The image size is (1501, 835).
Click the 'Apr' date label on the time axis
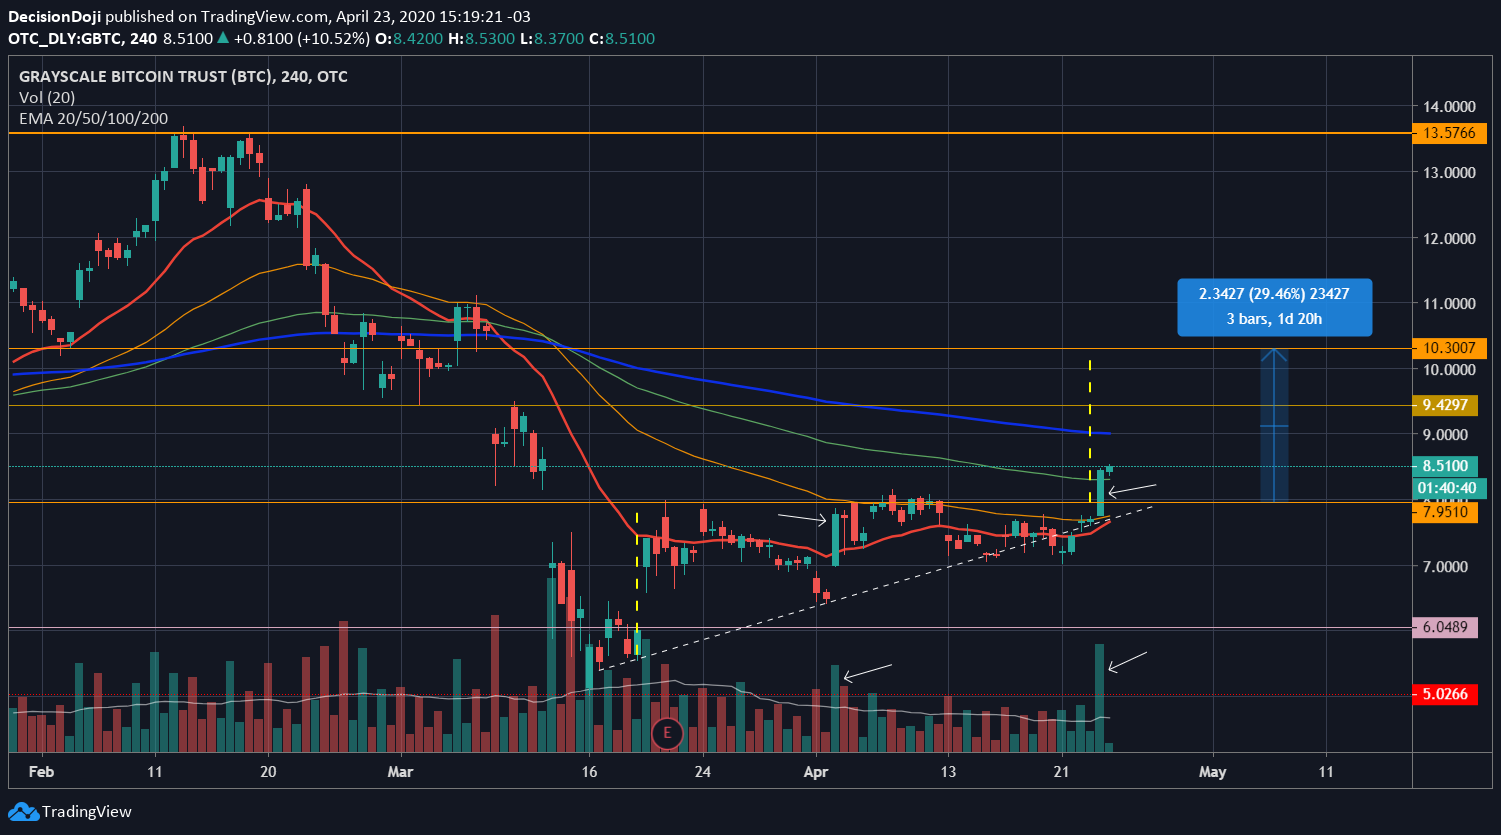click(816, 772)
